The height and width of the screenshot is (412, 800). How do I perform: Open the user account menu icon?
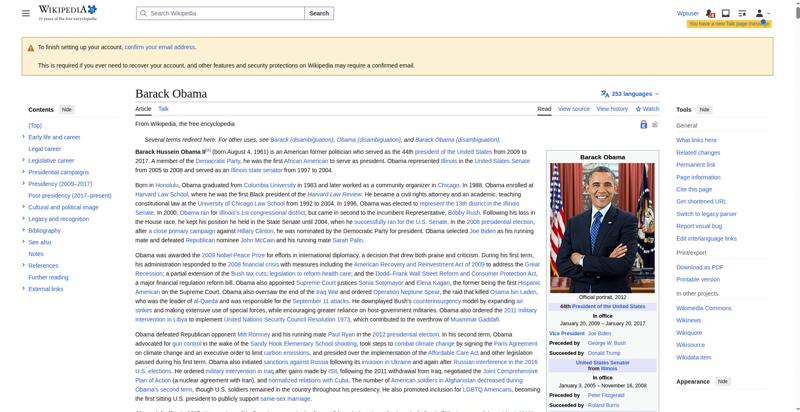tap(762, 13)
